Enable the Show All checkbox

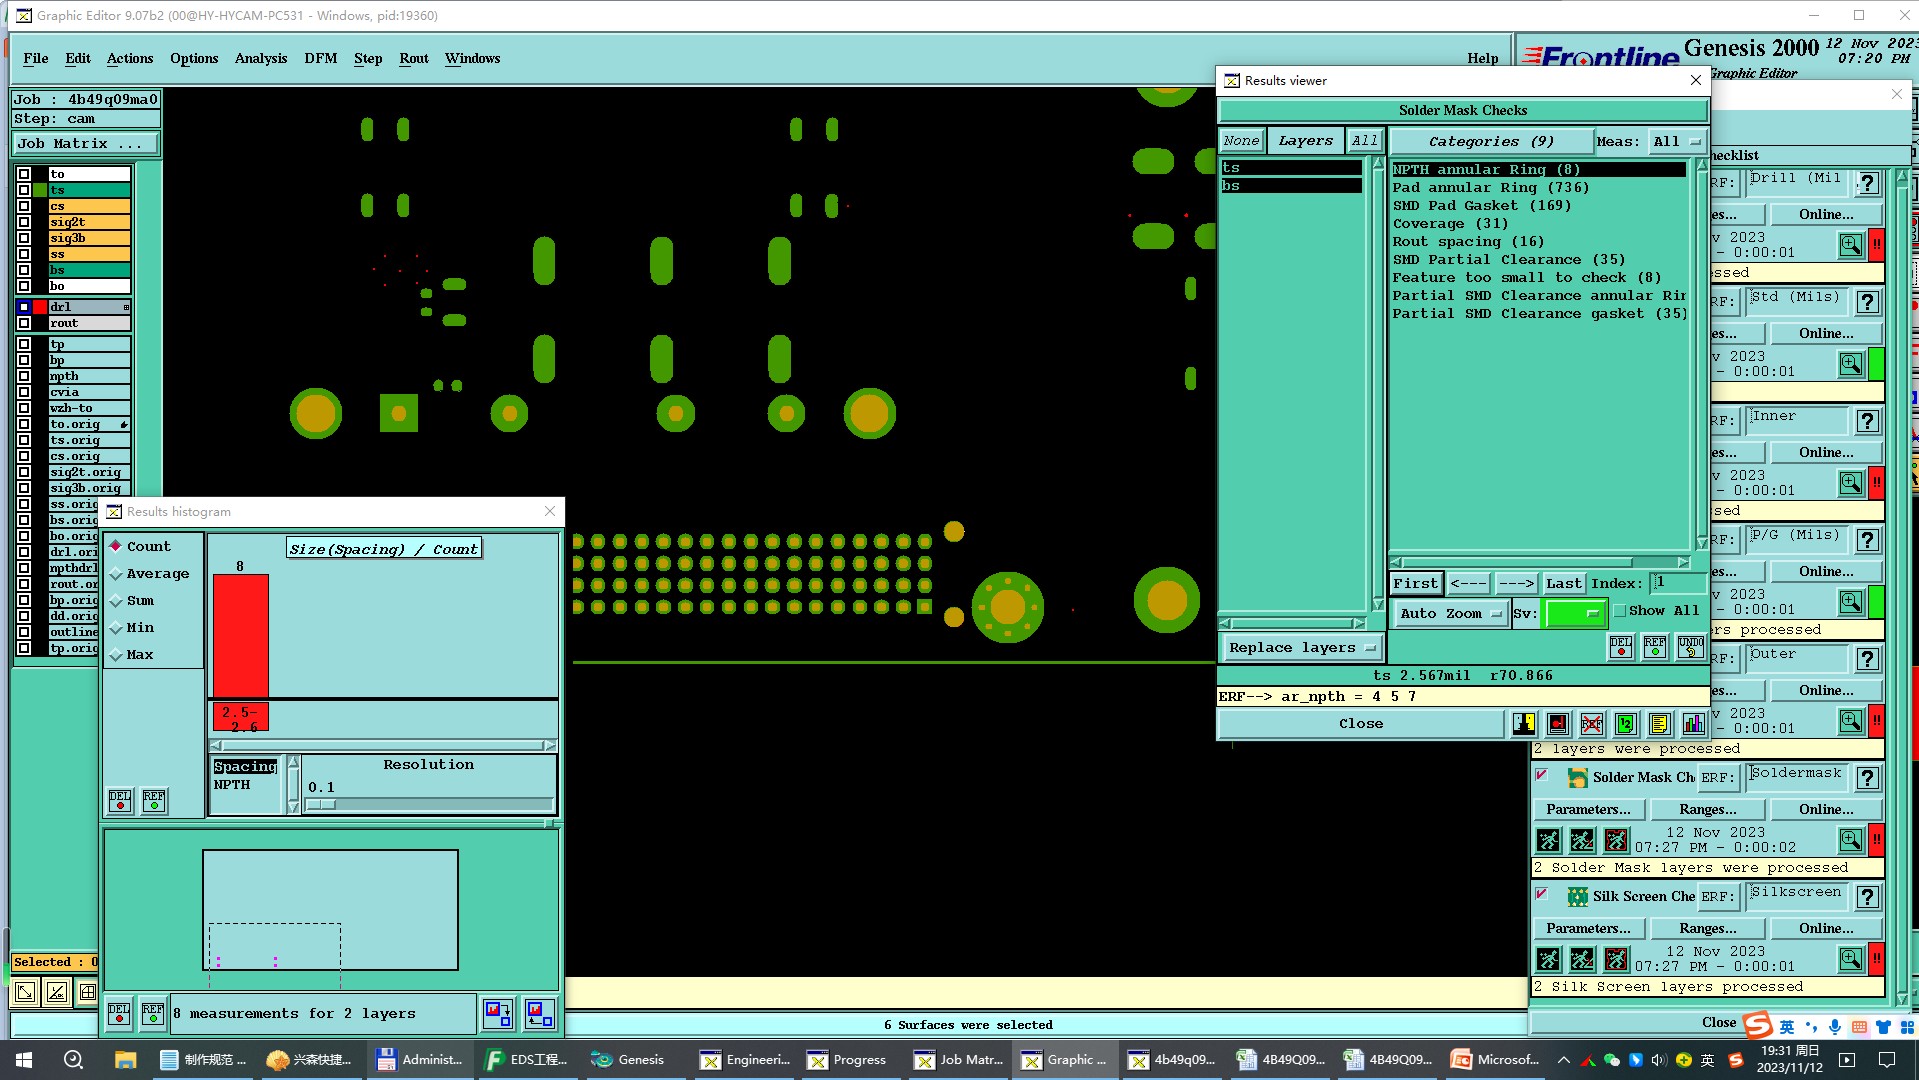(1619, 611)
